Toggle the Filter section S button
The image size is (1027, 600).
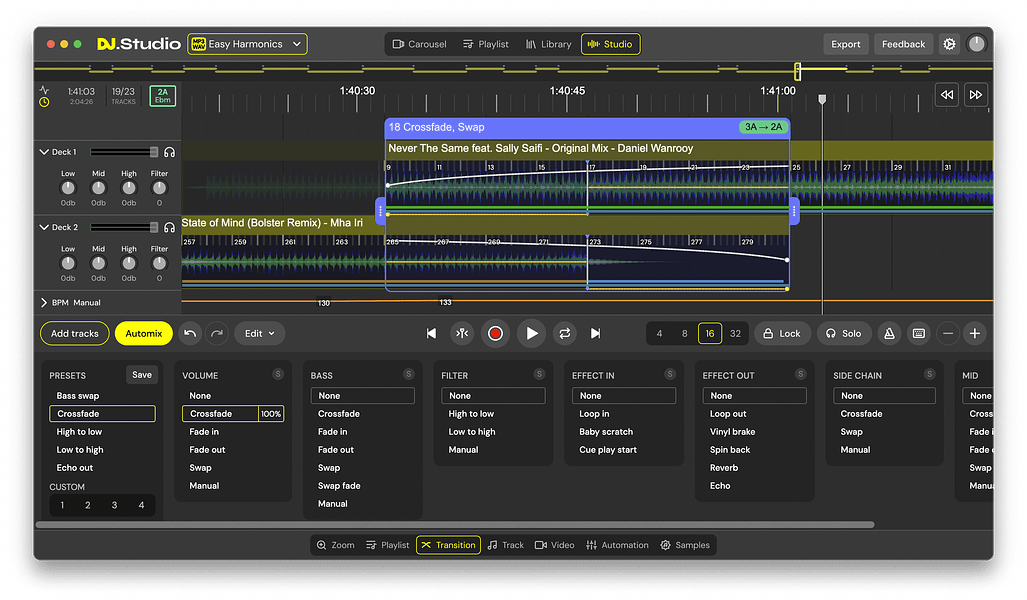(539, 374)
